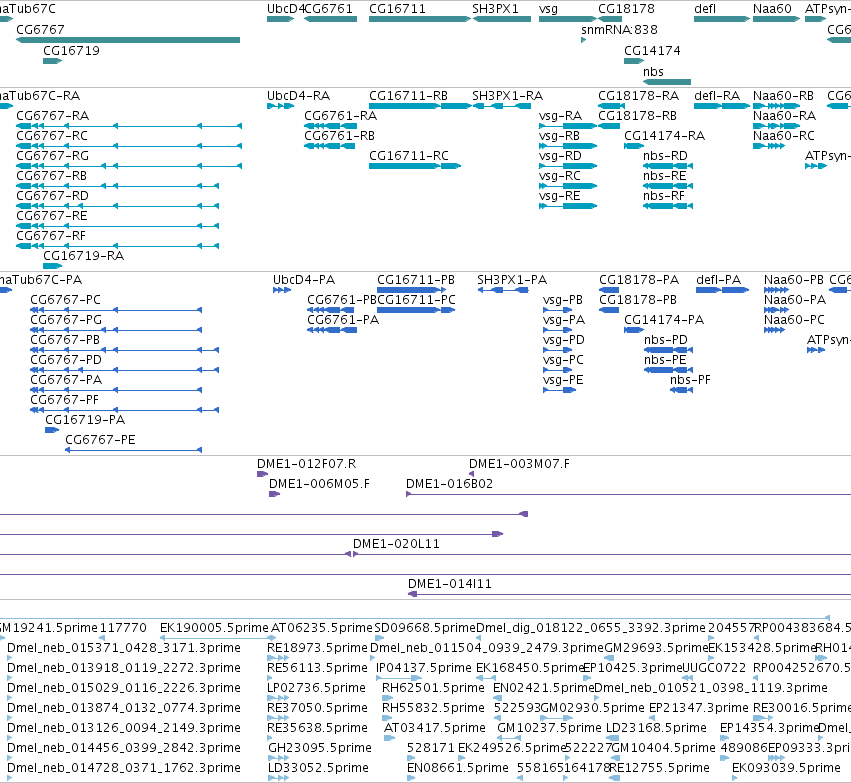Select transcript CG6761-RA
The image size is (851, 783).
click(330, 126)
